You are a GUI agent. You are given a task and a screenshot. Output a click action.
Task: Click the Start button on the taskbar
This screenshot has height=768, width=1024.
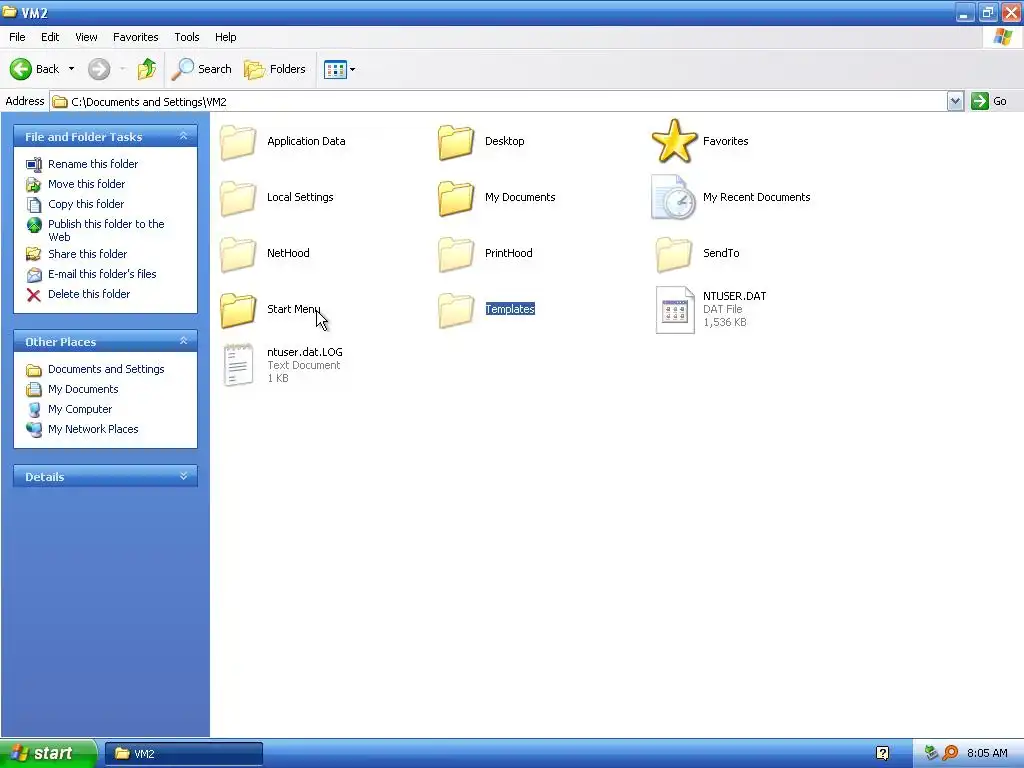pos(48,753)
